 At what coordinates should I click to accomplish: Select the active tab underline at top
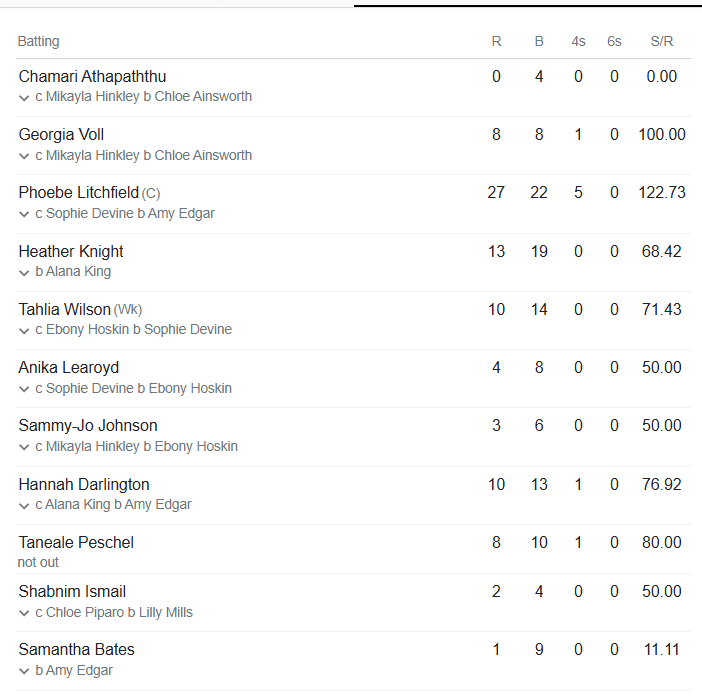tap(527, 6)
